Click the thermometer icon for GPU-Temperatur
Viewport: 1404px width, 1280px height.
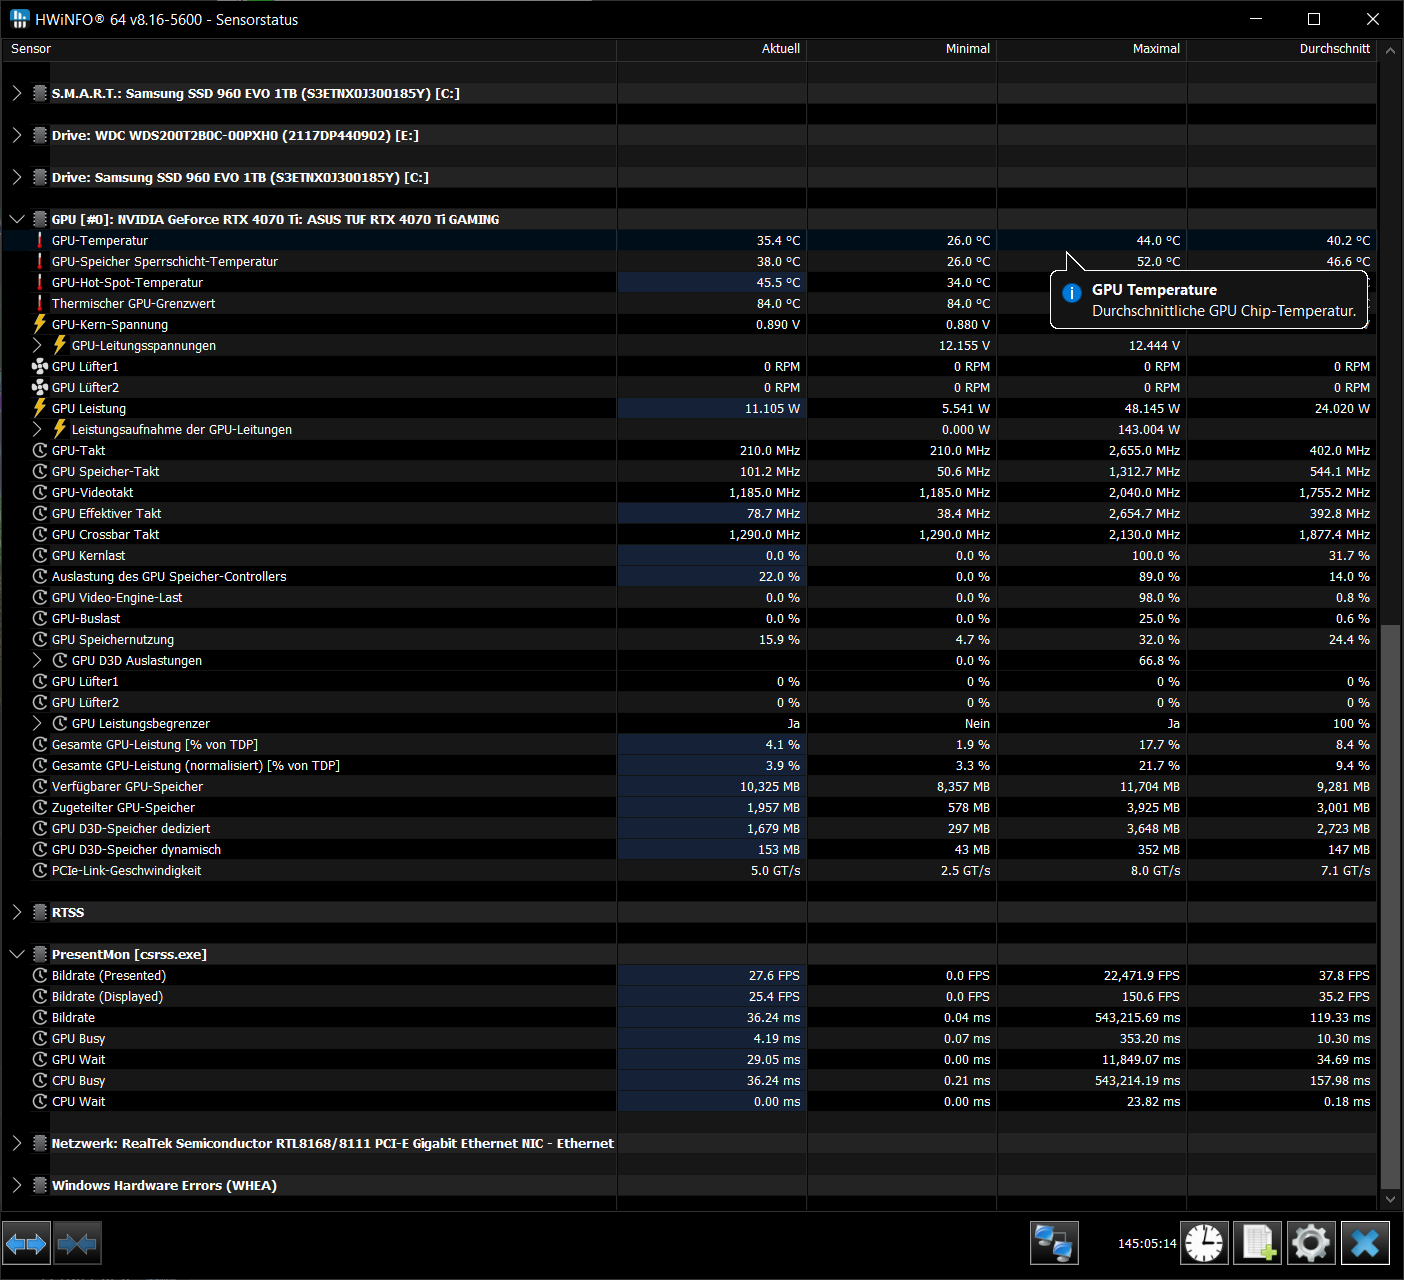point(40,241)
